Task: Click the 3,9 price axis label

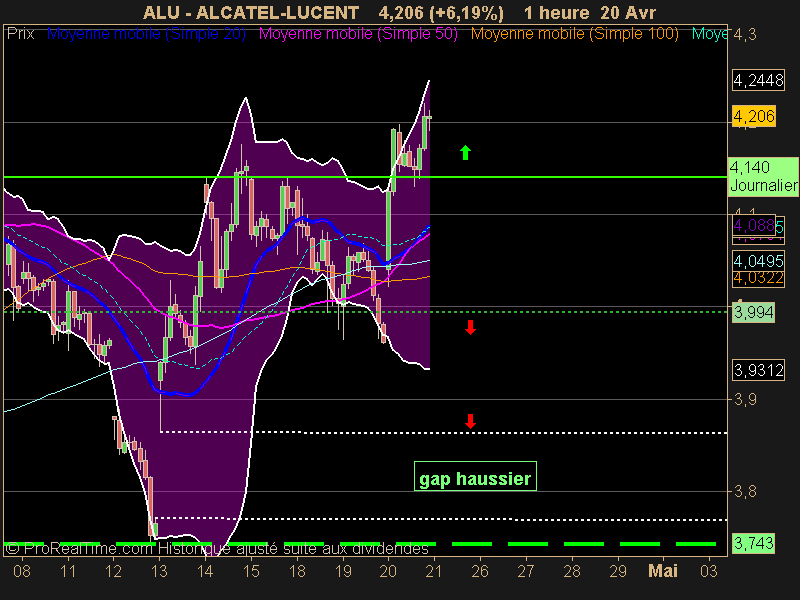Action: [x=745, y=399]
